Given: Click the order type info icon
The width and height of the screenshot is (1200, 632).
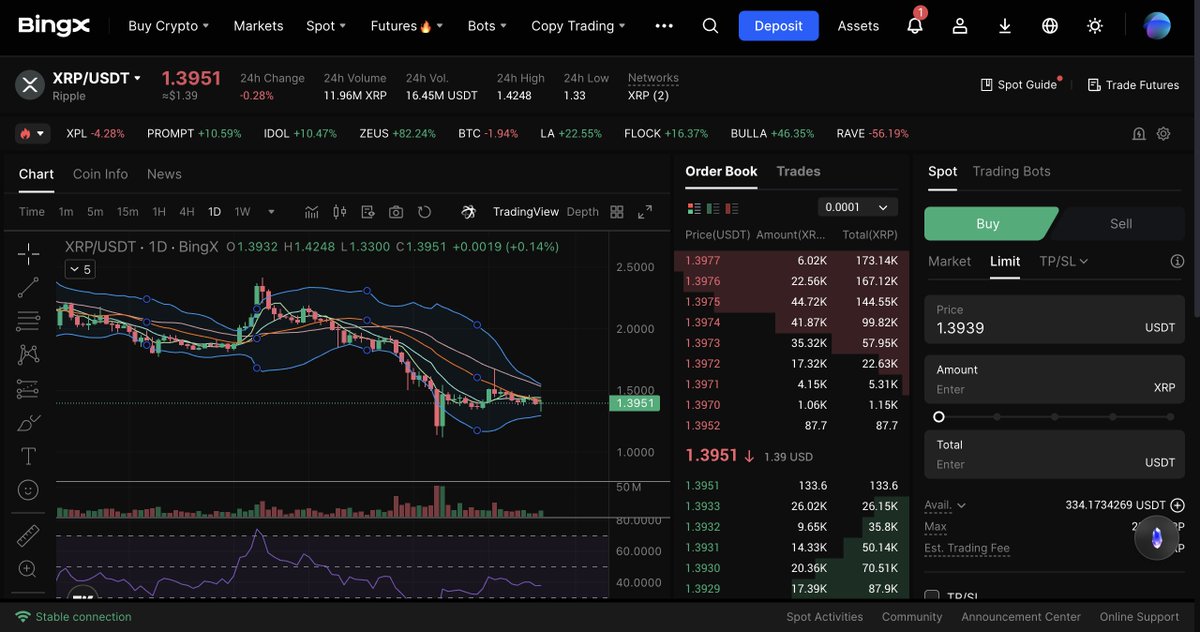Looking at the screenshot, I should [x=1177, y=261].
